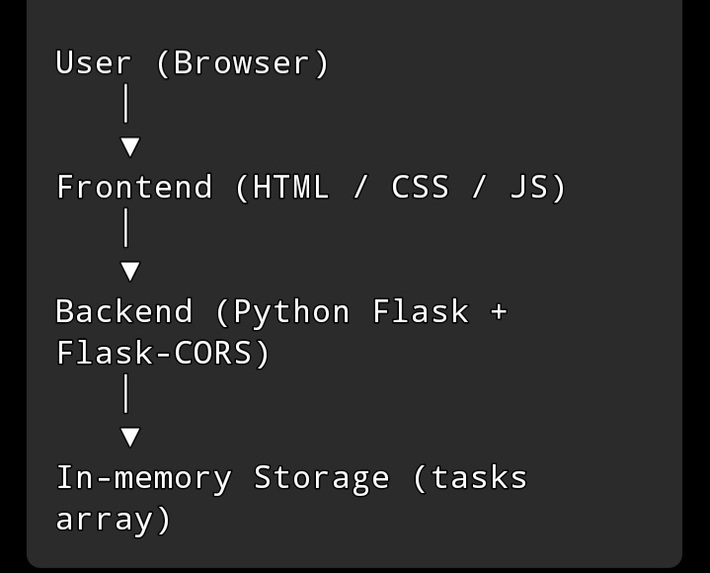
Task: Click the arrowhead below User (Browser)
Action: pos(130,147)
